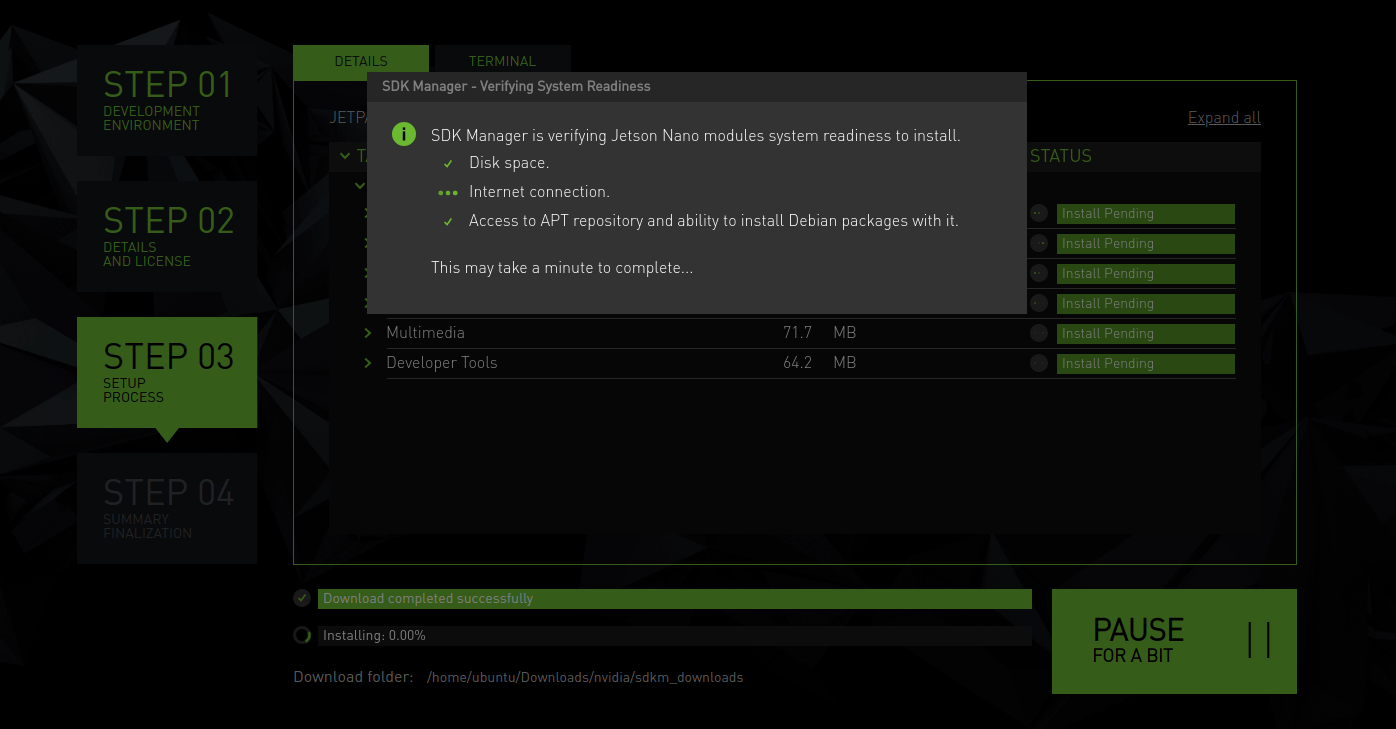Screen dimensions: 1396x729
Task: Click the Install Pending bar for Multimedia
Action: click(x=1146, y=333)
